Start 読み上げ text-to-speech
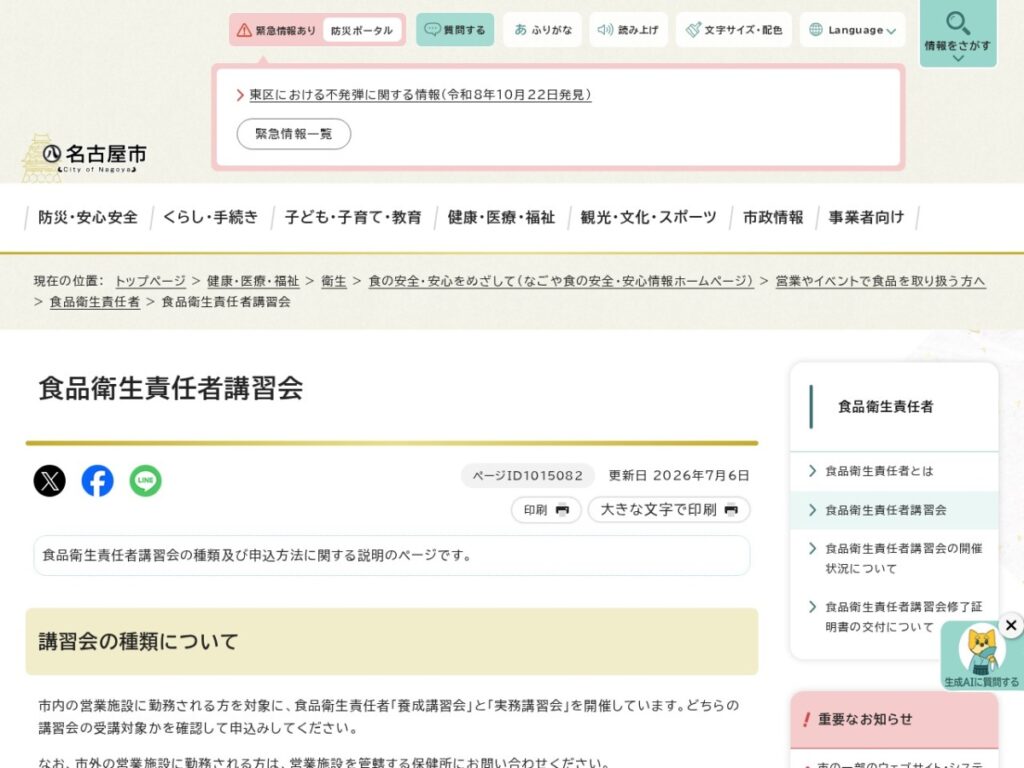Image resolution: width=1024 pixels, height=768 pixels. (x=628, y=29)
